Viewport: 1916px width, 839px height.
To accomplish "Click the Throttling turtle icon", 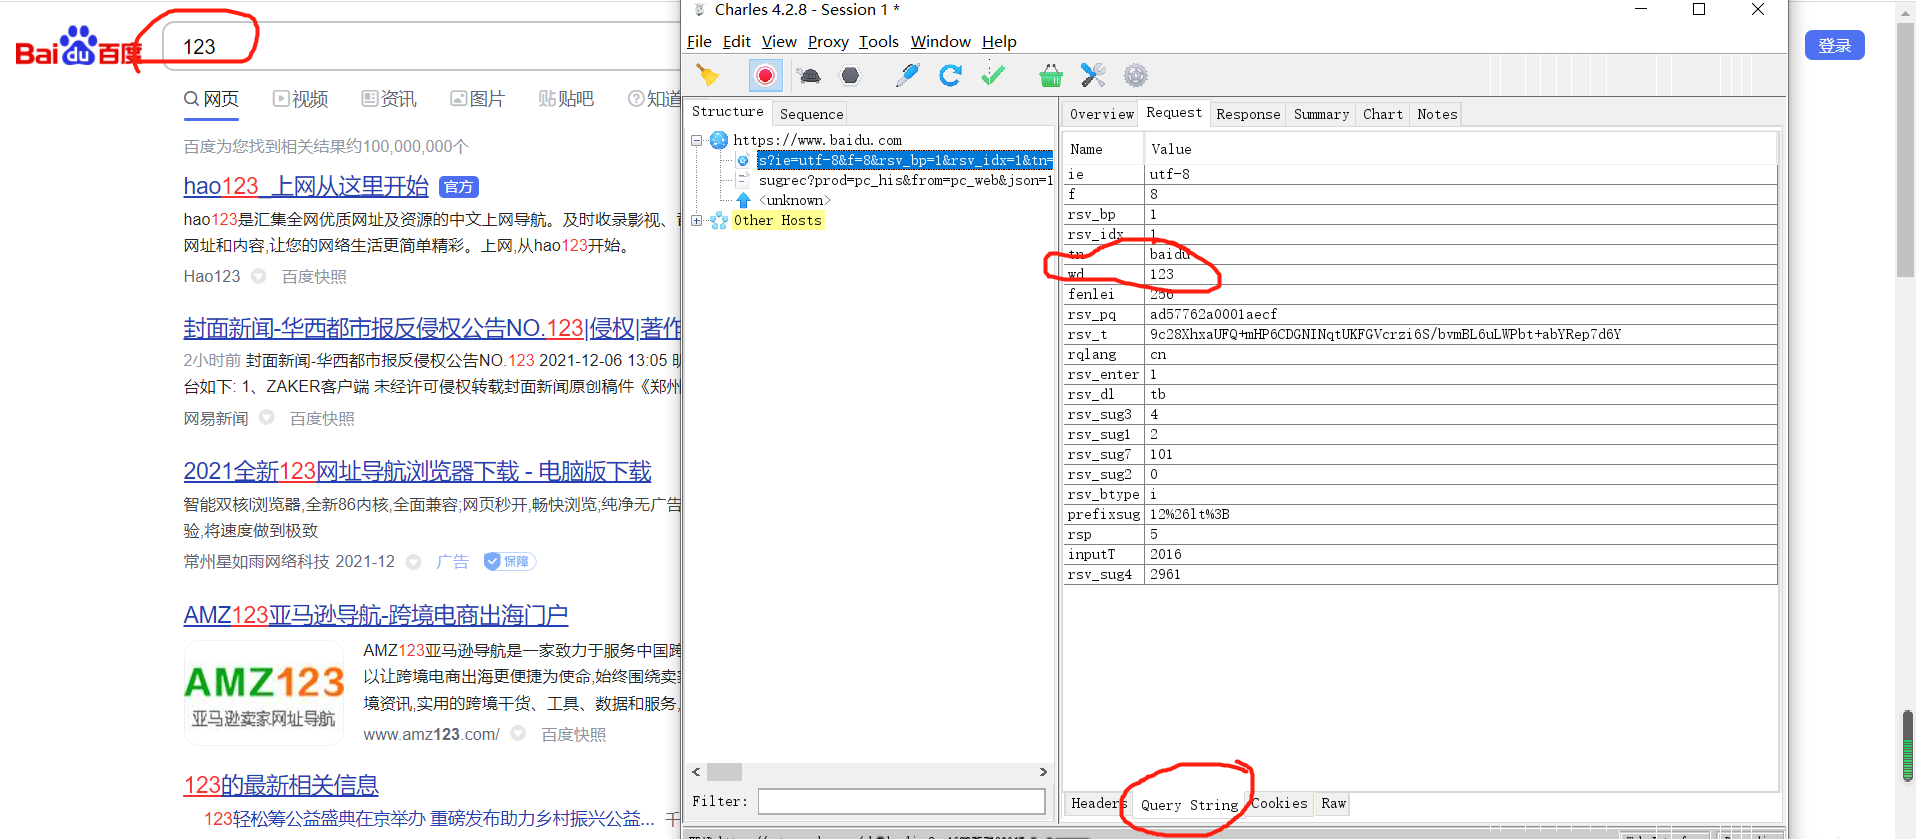I will 809,75.
